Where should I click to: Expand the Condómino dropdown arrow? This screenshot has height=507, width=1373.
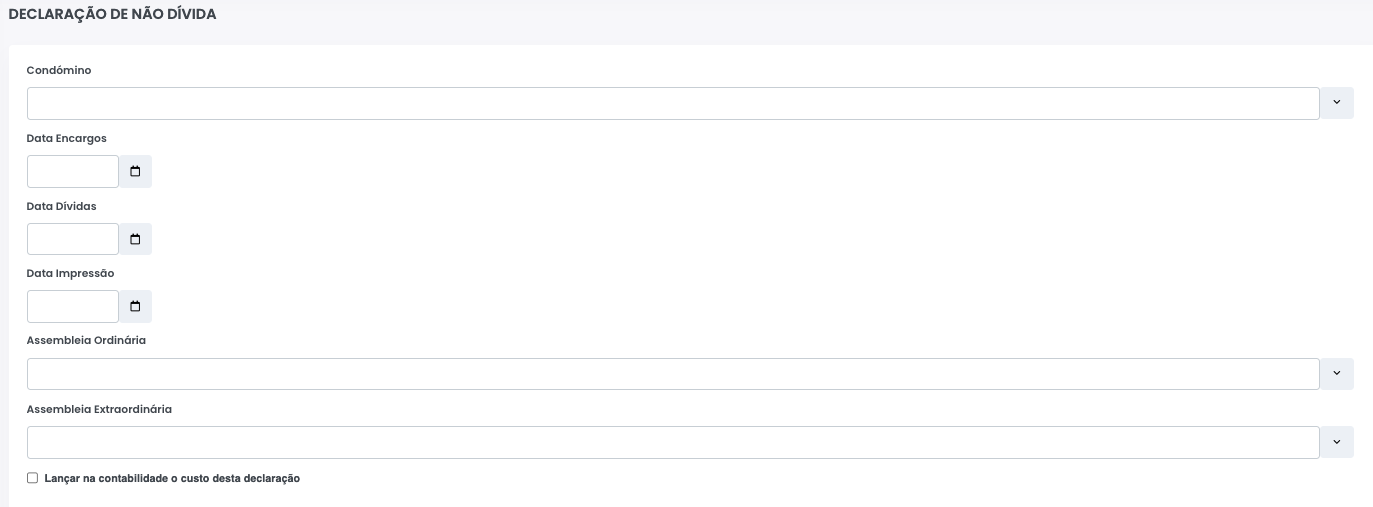tap(1337, 103)
